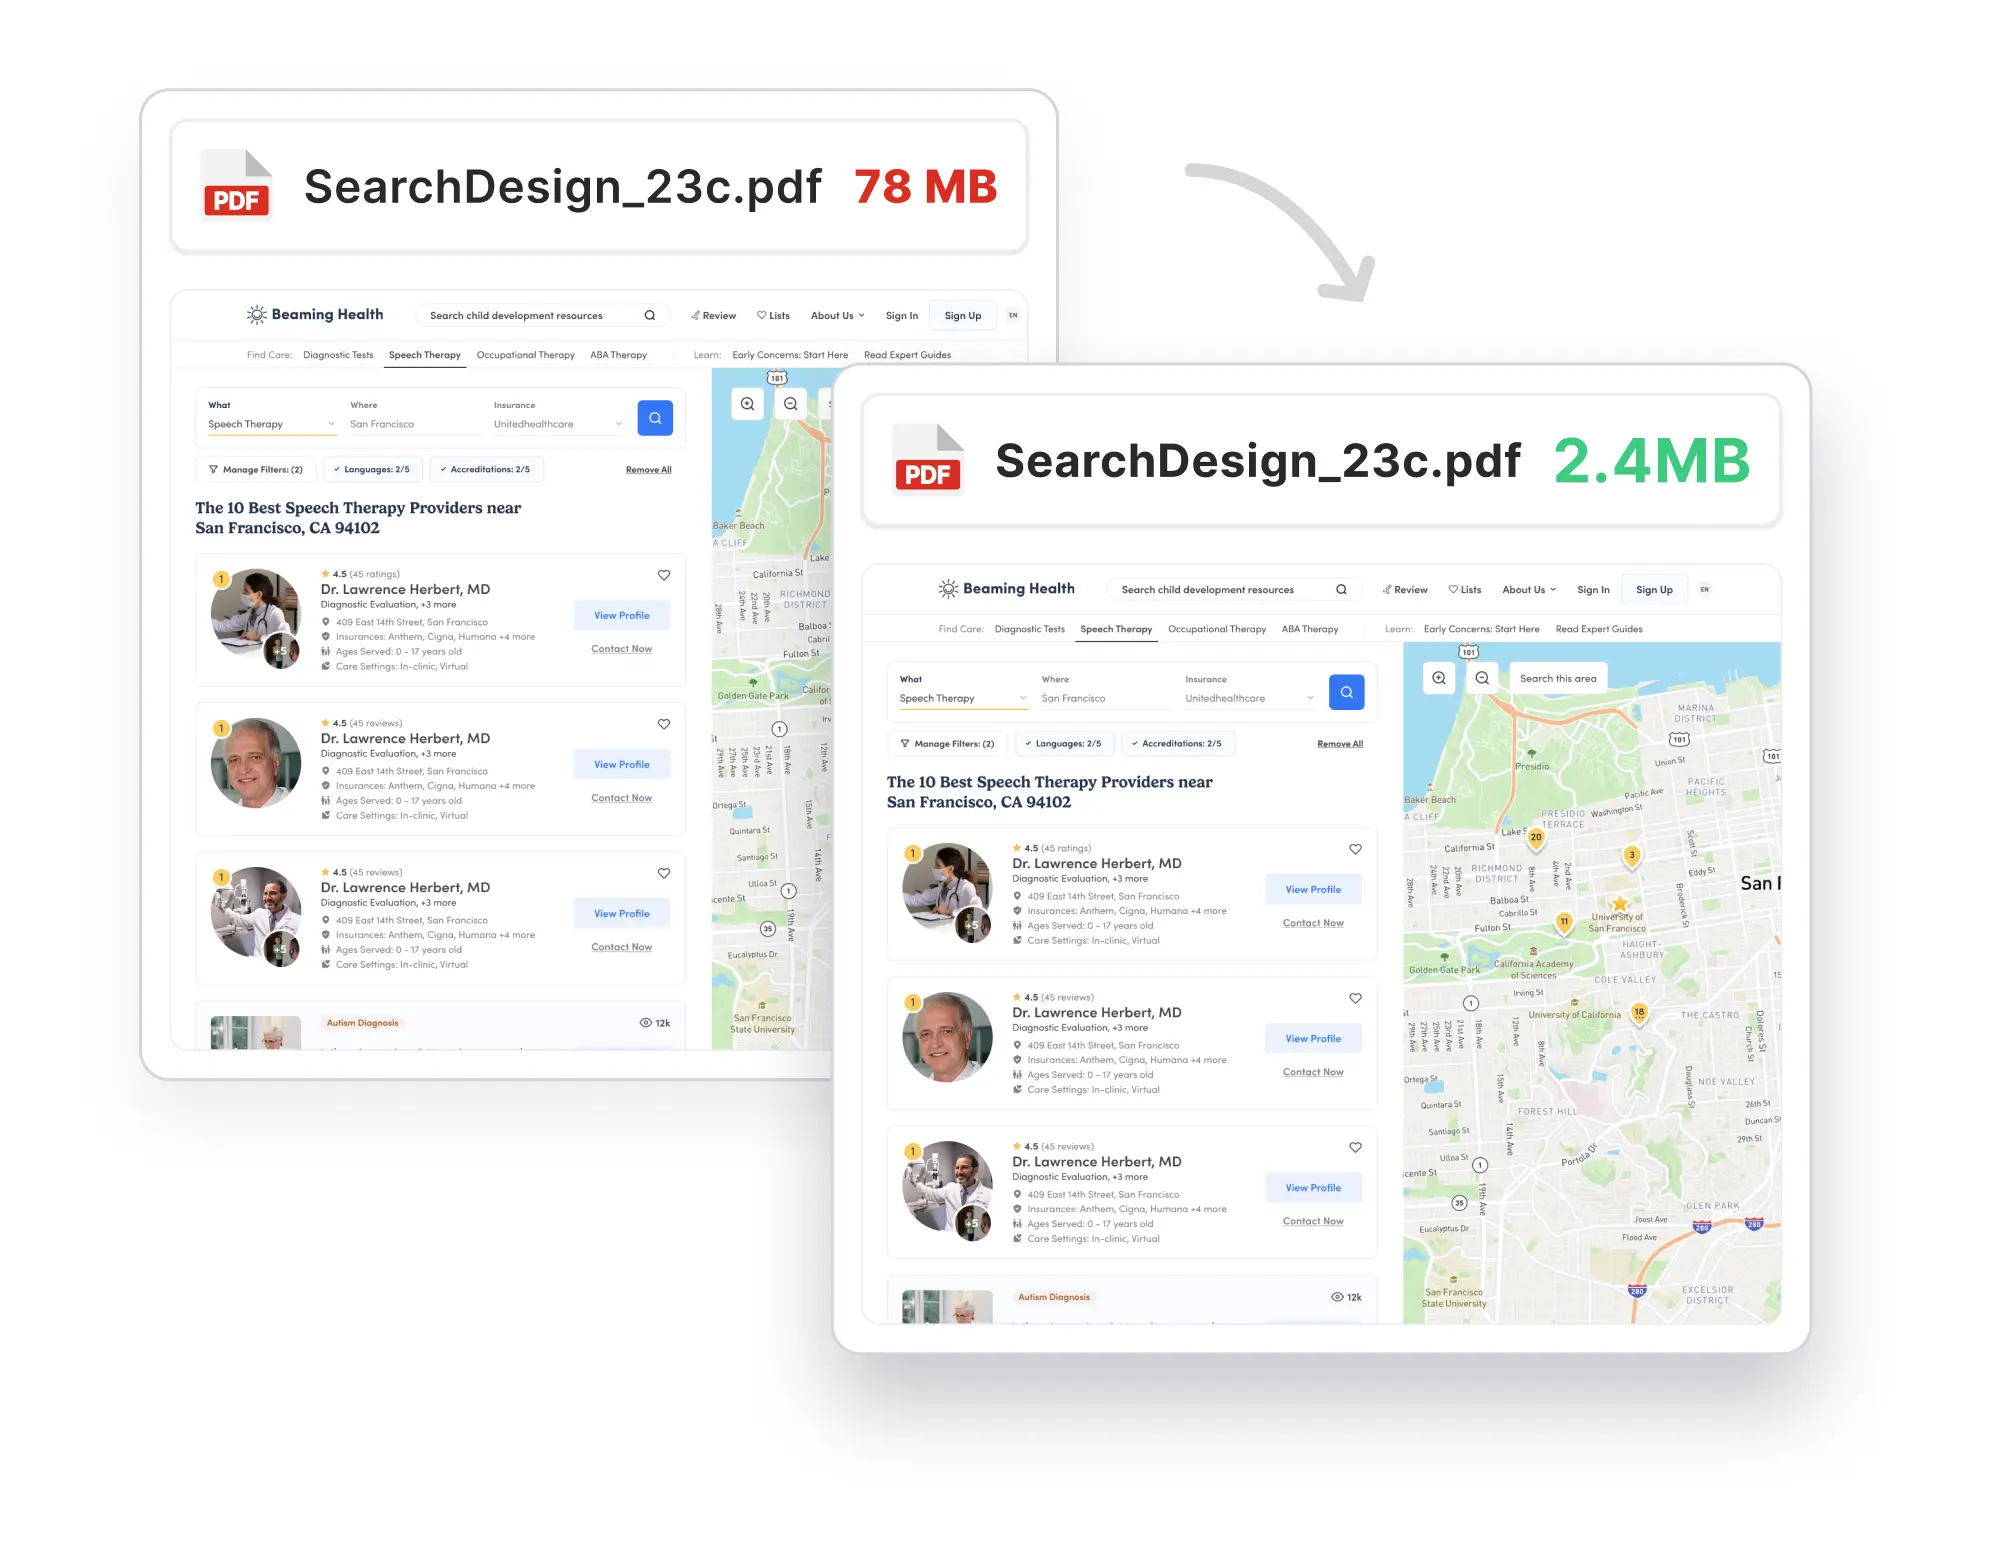Open the Occupational Therapy section
The image size is (2000, 1565).
pyautogui.click(x=1217, y=629)
